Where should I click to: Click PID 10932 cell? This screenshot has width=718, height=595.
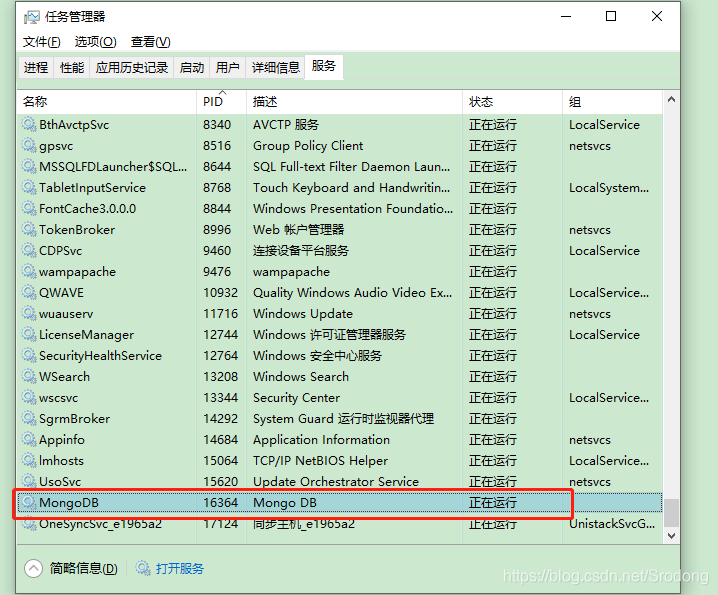click(x=220, y=293)
